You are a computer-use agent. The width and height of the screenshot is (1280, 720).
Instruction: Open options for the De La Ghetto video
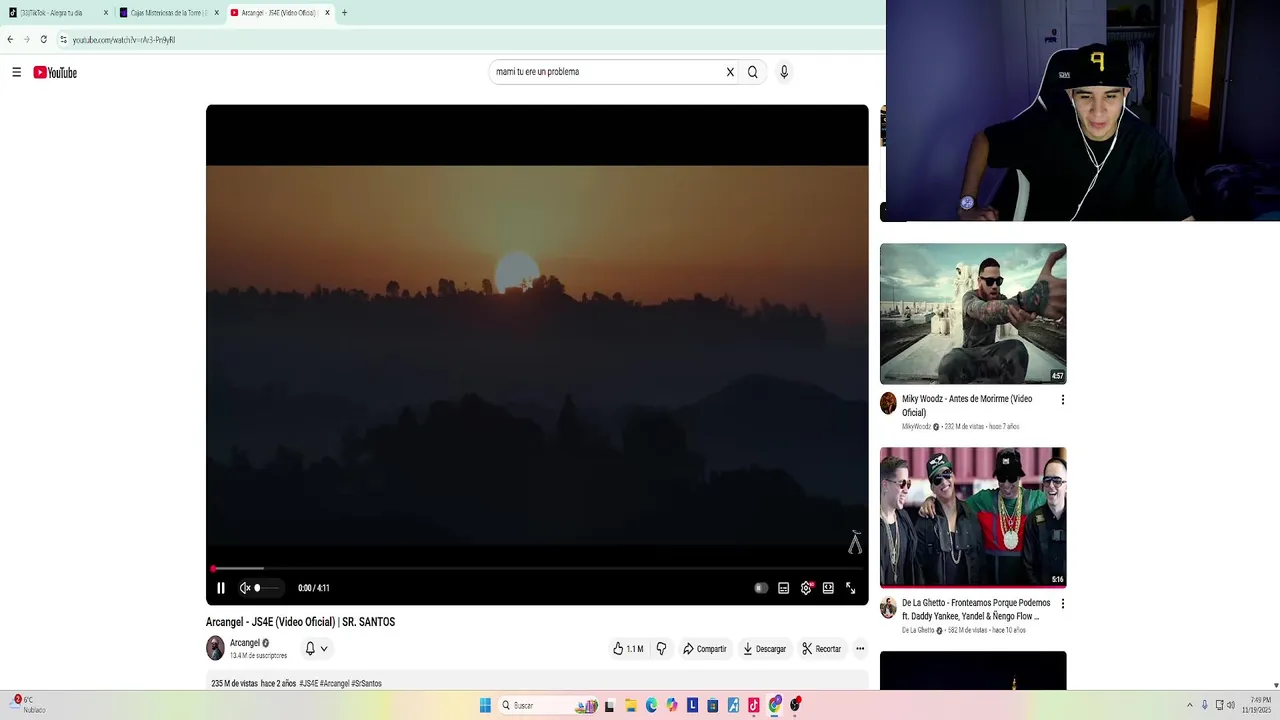pyautogui.click(x=1062, y=604)
